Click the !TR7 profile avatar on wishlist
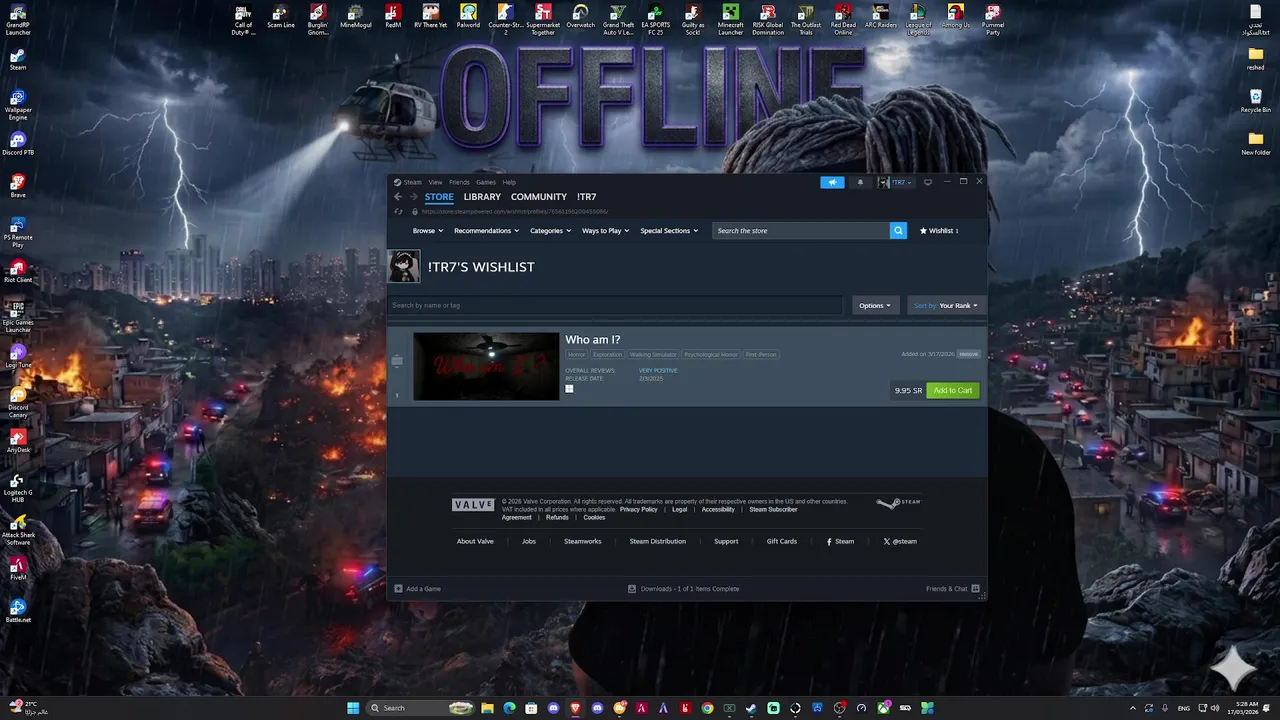 (x=404, y=267)
